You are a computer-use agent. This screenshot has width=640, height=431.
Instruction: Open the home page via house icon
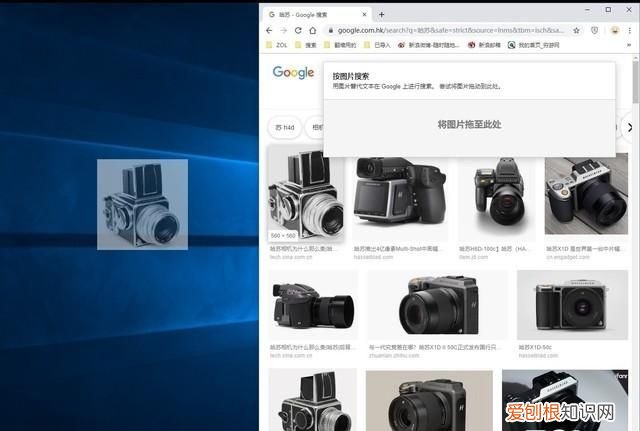[x=313, y=31]
